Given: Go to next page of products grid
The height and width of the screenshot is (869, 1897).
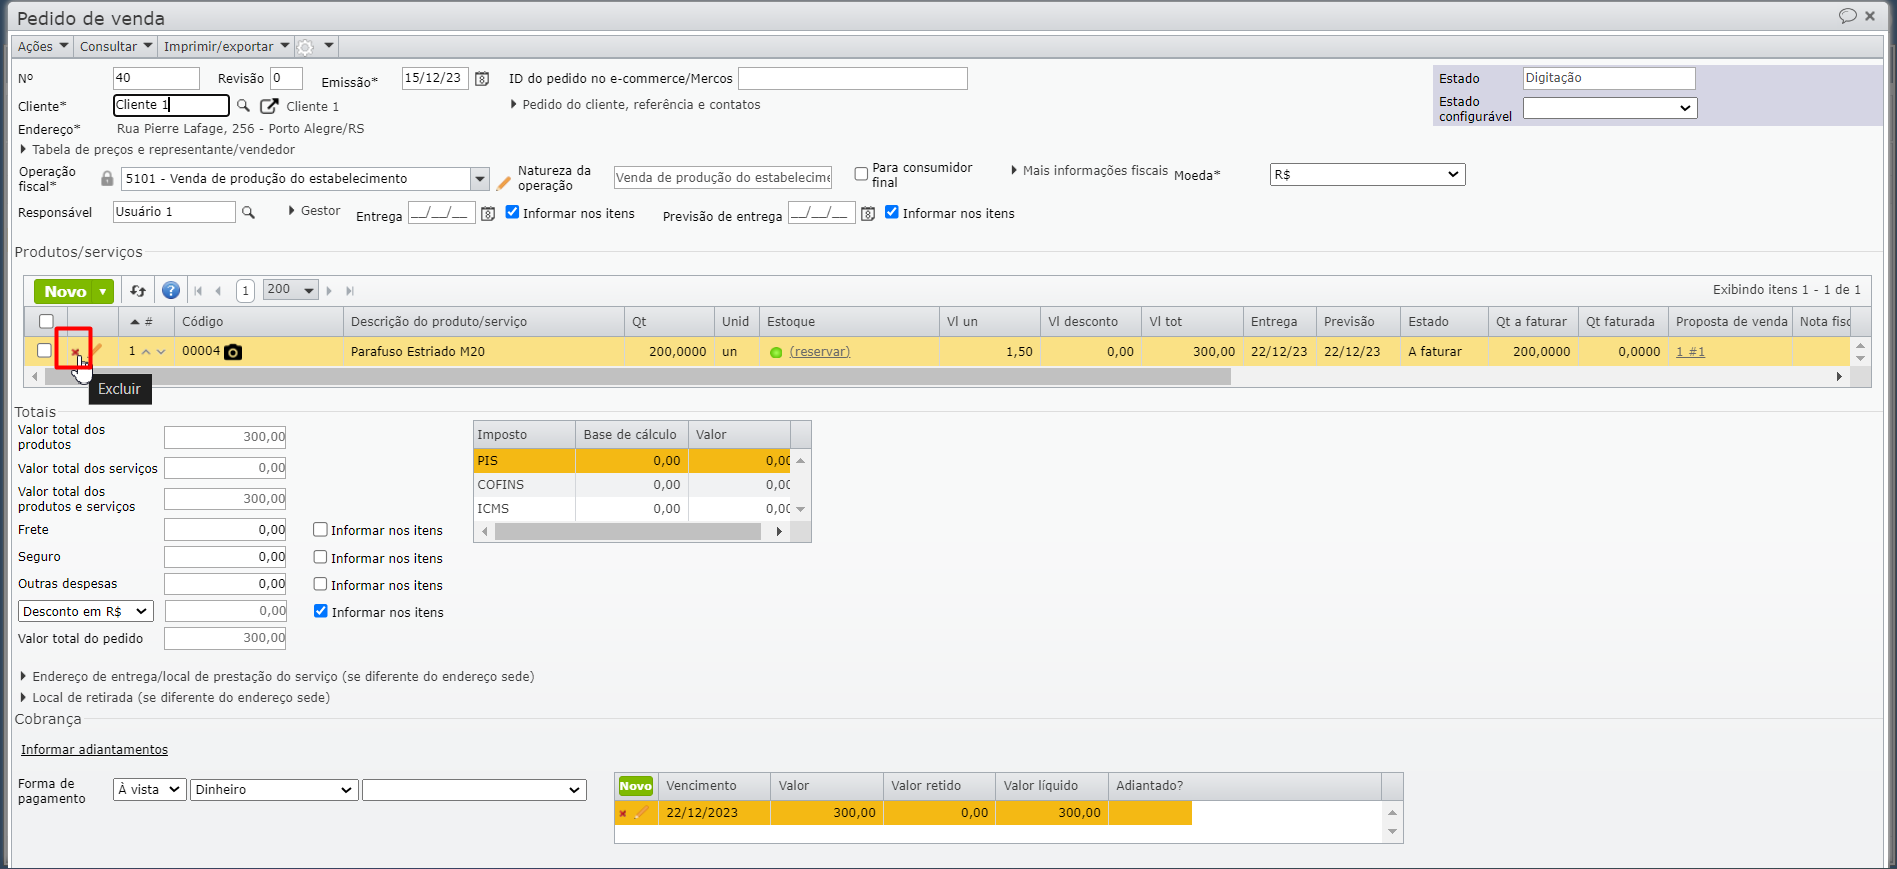Looking at the screenshot, I should coord(329,291).
